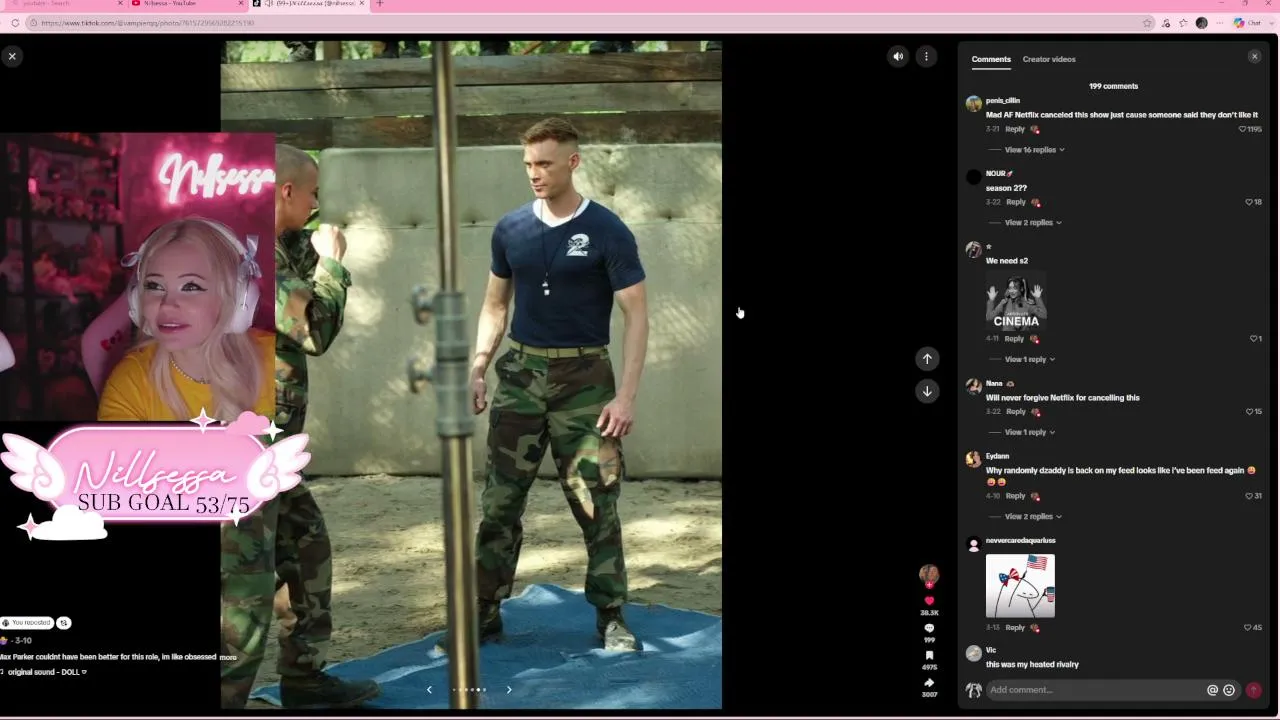This screenshot has height=720, width=1280.
Task: Reply to the 'season 2??' comment
Action: (1016, 202)
